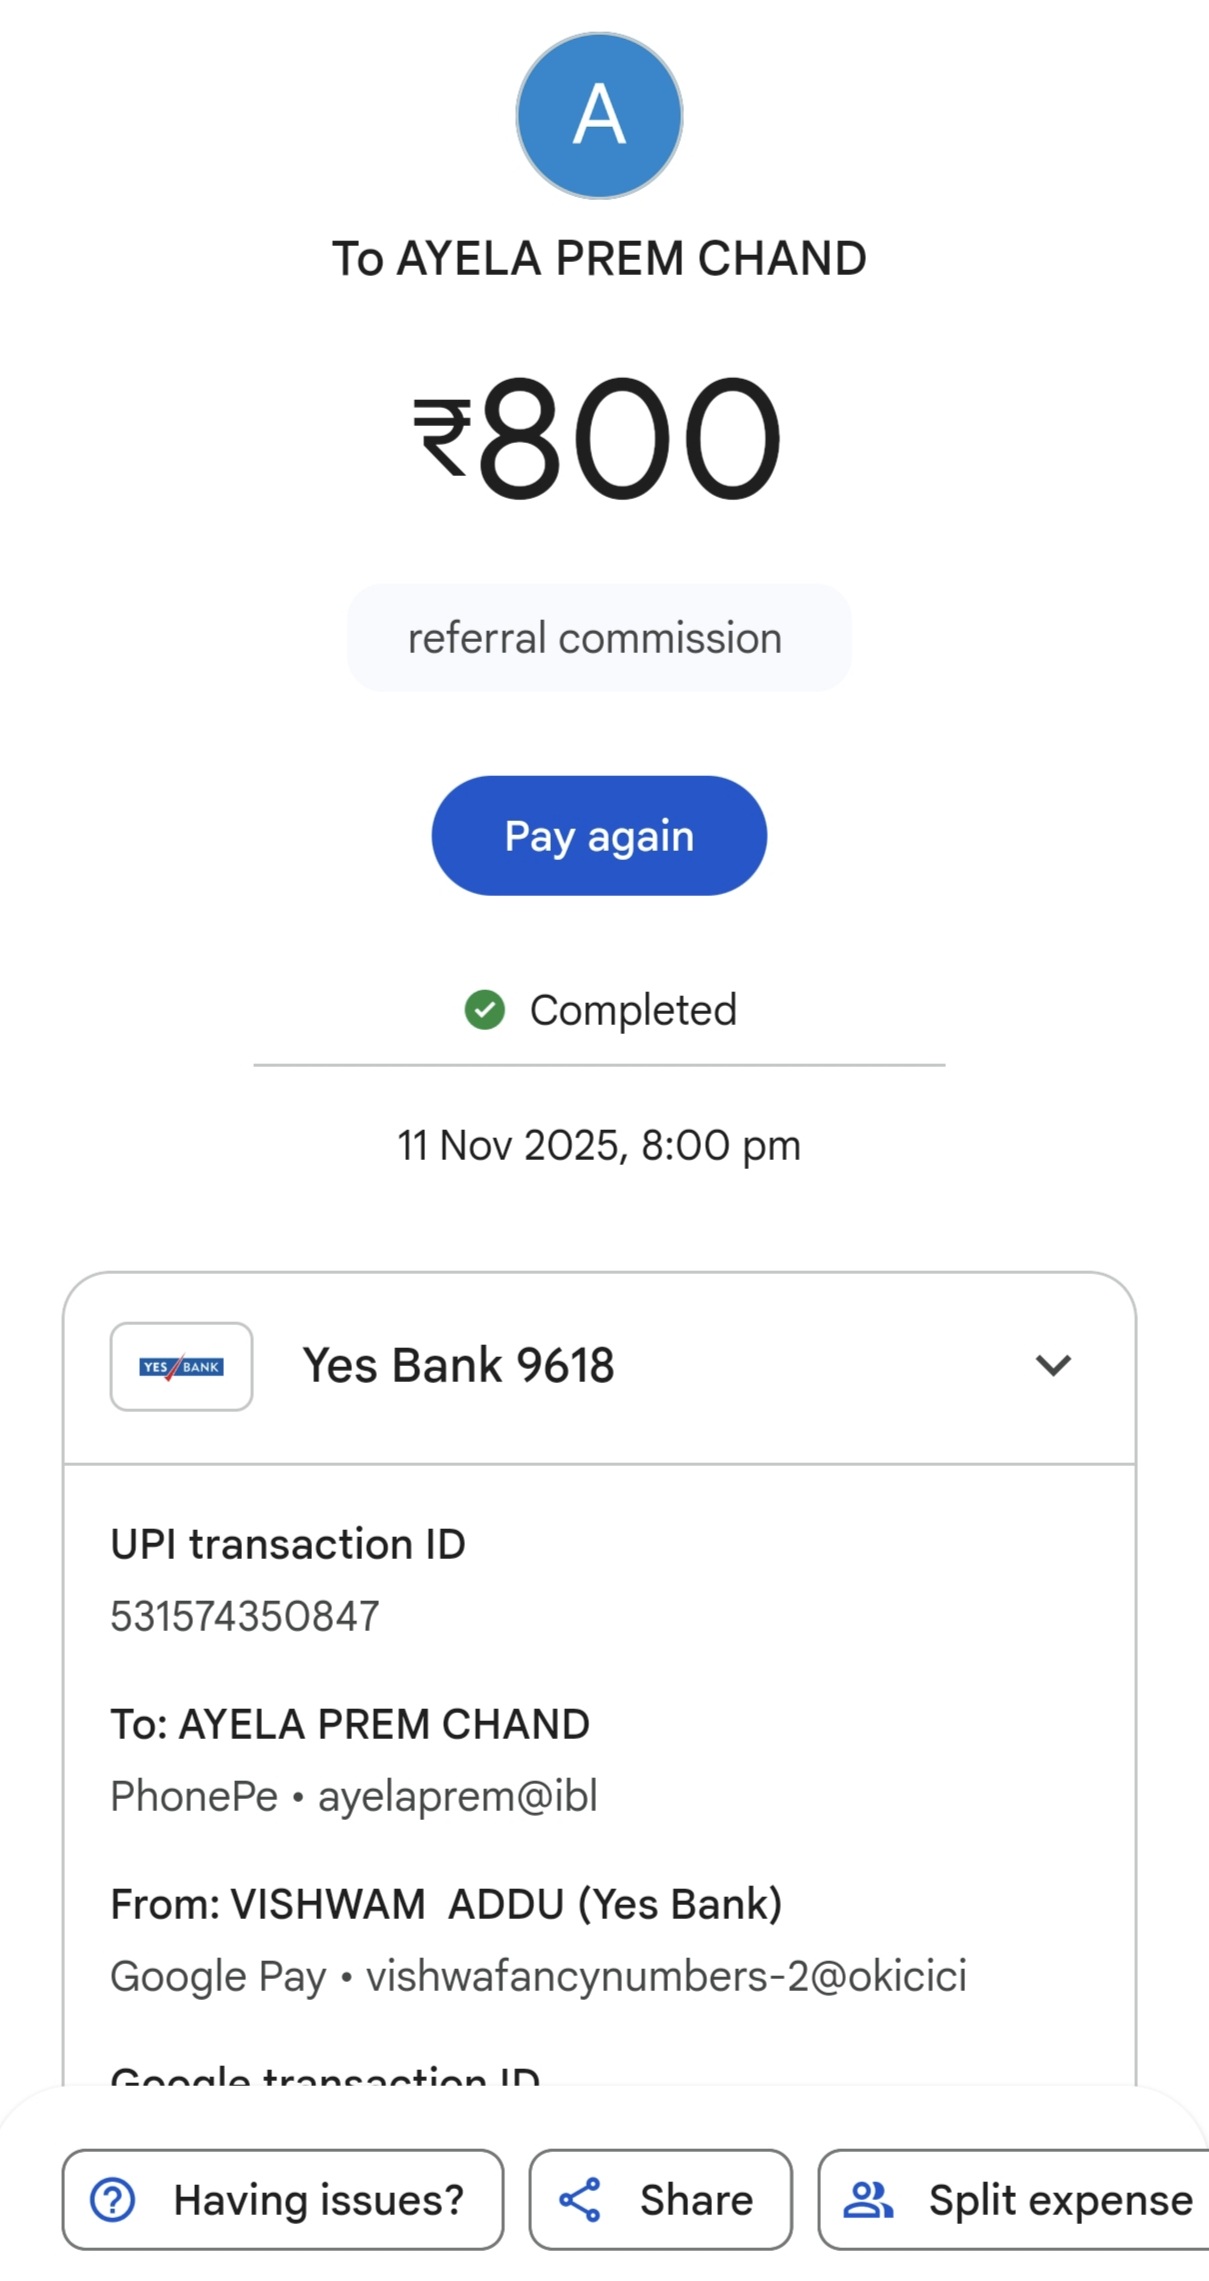Tap the ayelaprem@ibl UPI address
The height and width of the screenshot is (2281, 1209).
(457, 1796)
